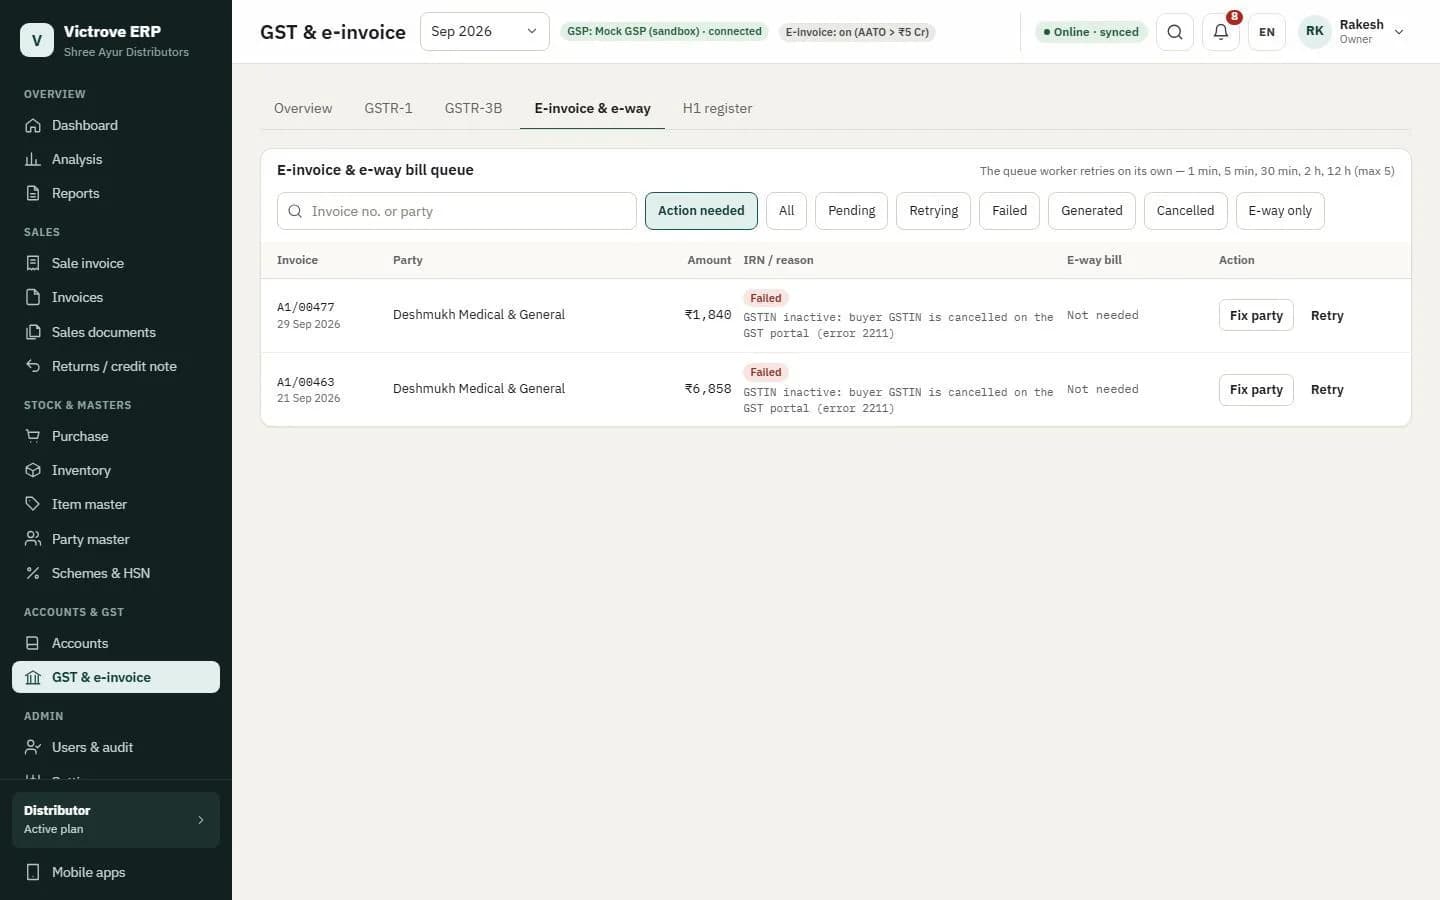Apply the E-way only filter
Screen dimensions: 1440x900
(x=1280, y=211)
